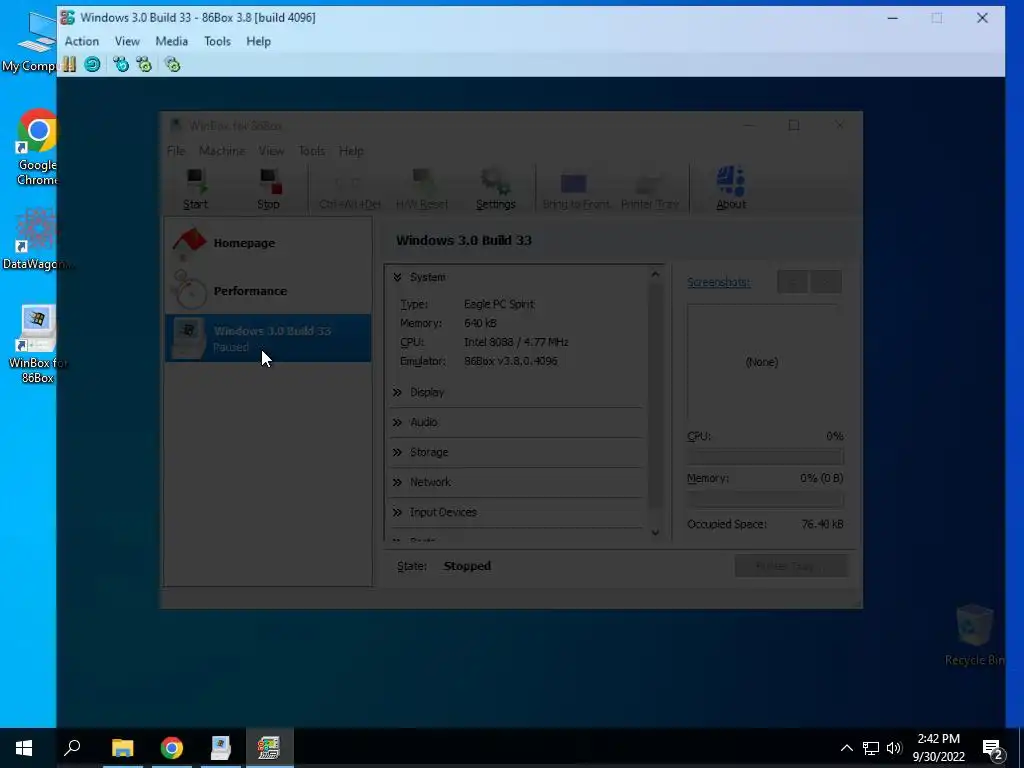This screenshot has width=1024, height=768.
Task: Show hidden system tray icons
Action: point(846,748)
